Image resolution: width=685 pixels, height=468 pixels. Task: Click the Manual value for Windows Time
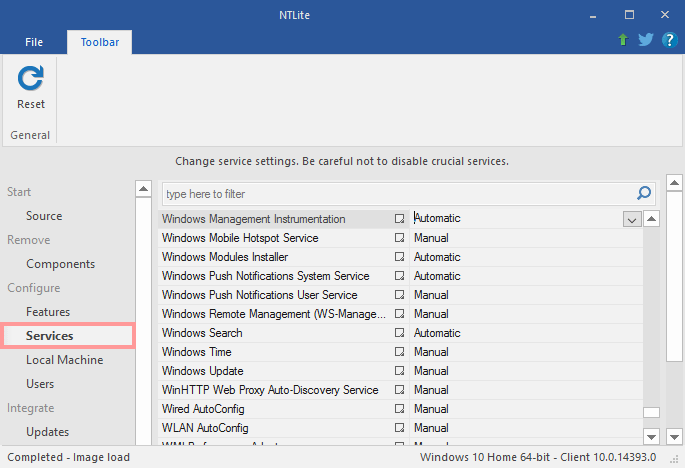pos(431,352)
